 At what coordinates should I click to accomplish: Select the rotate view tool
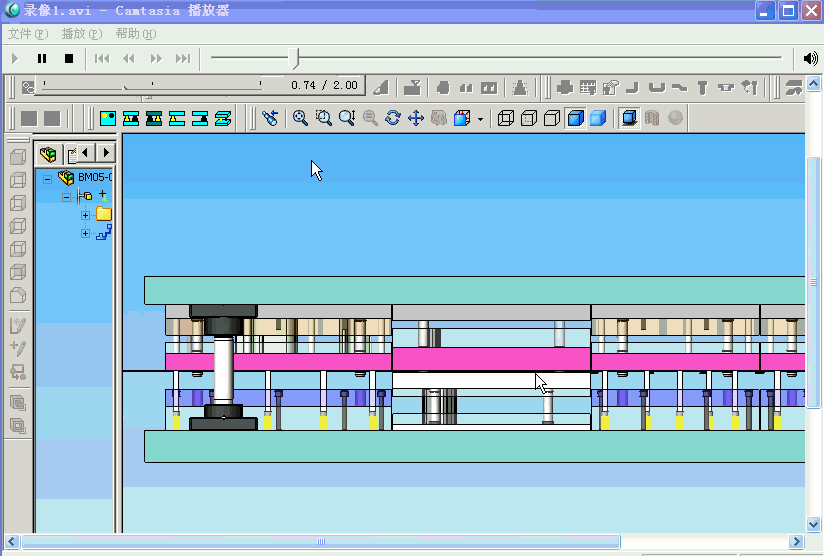click(x=393, y=118)
